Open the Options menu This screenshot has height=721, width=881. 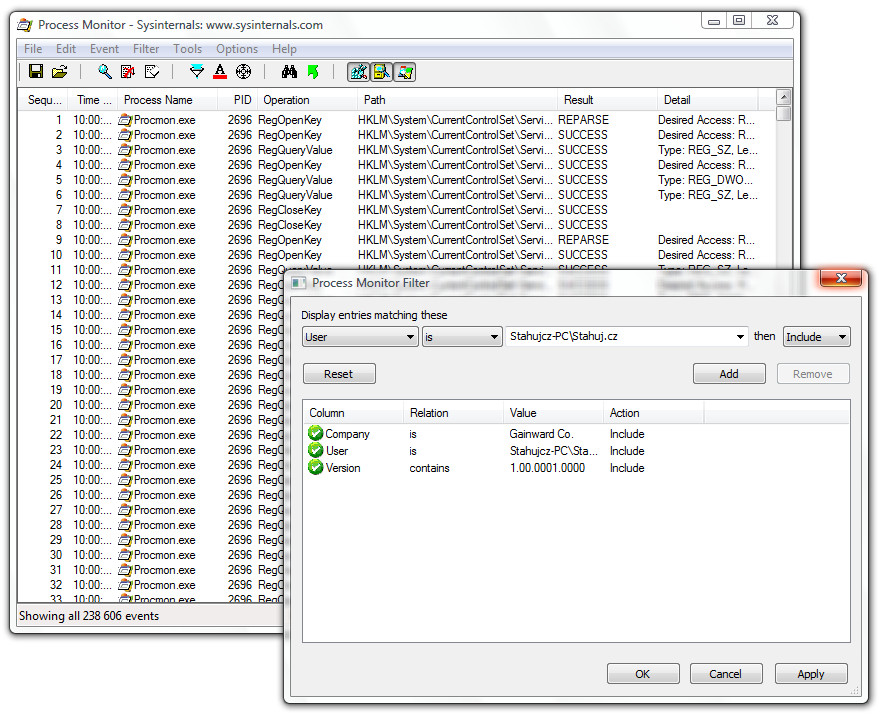(x=237, y=49)
